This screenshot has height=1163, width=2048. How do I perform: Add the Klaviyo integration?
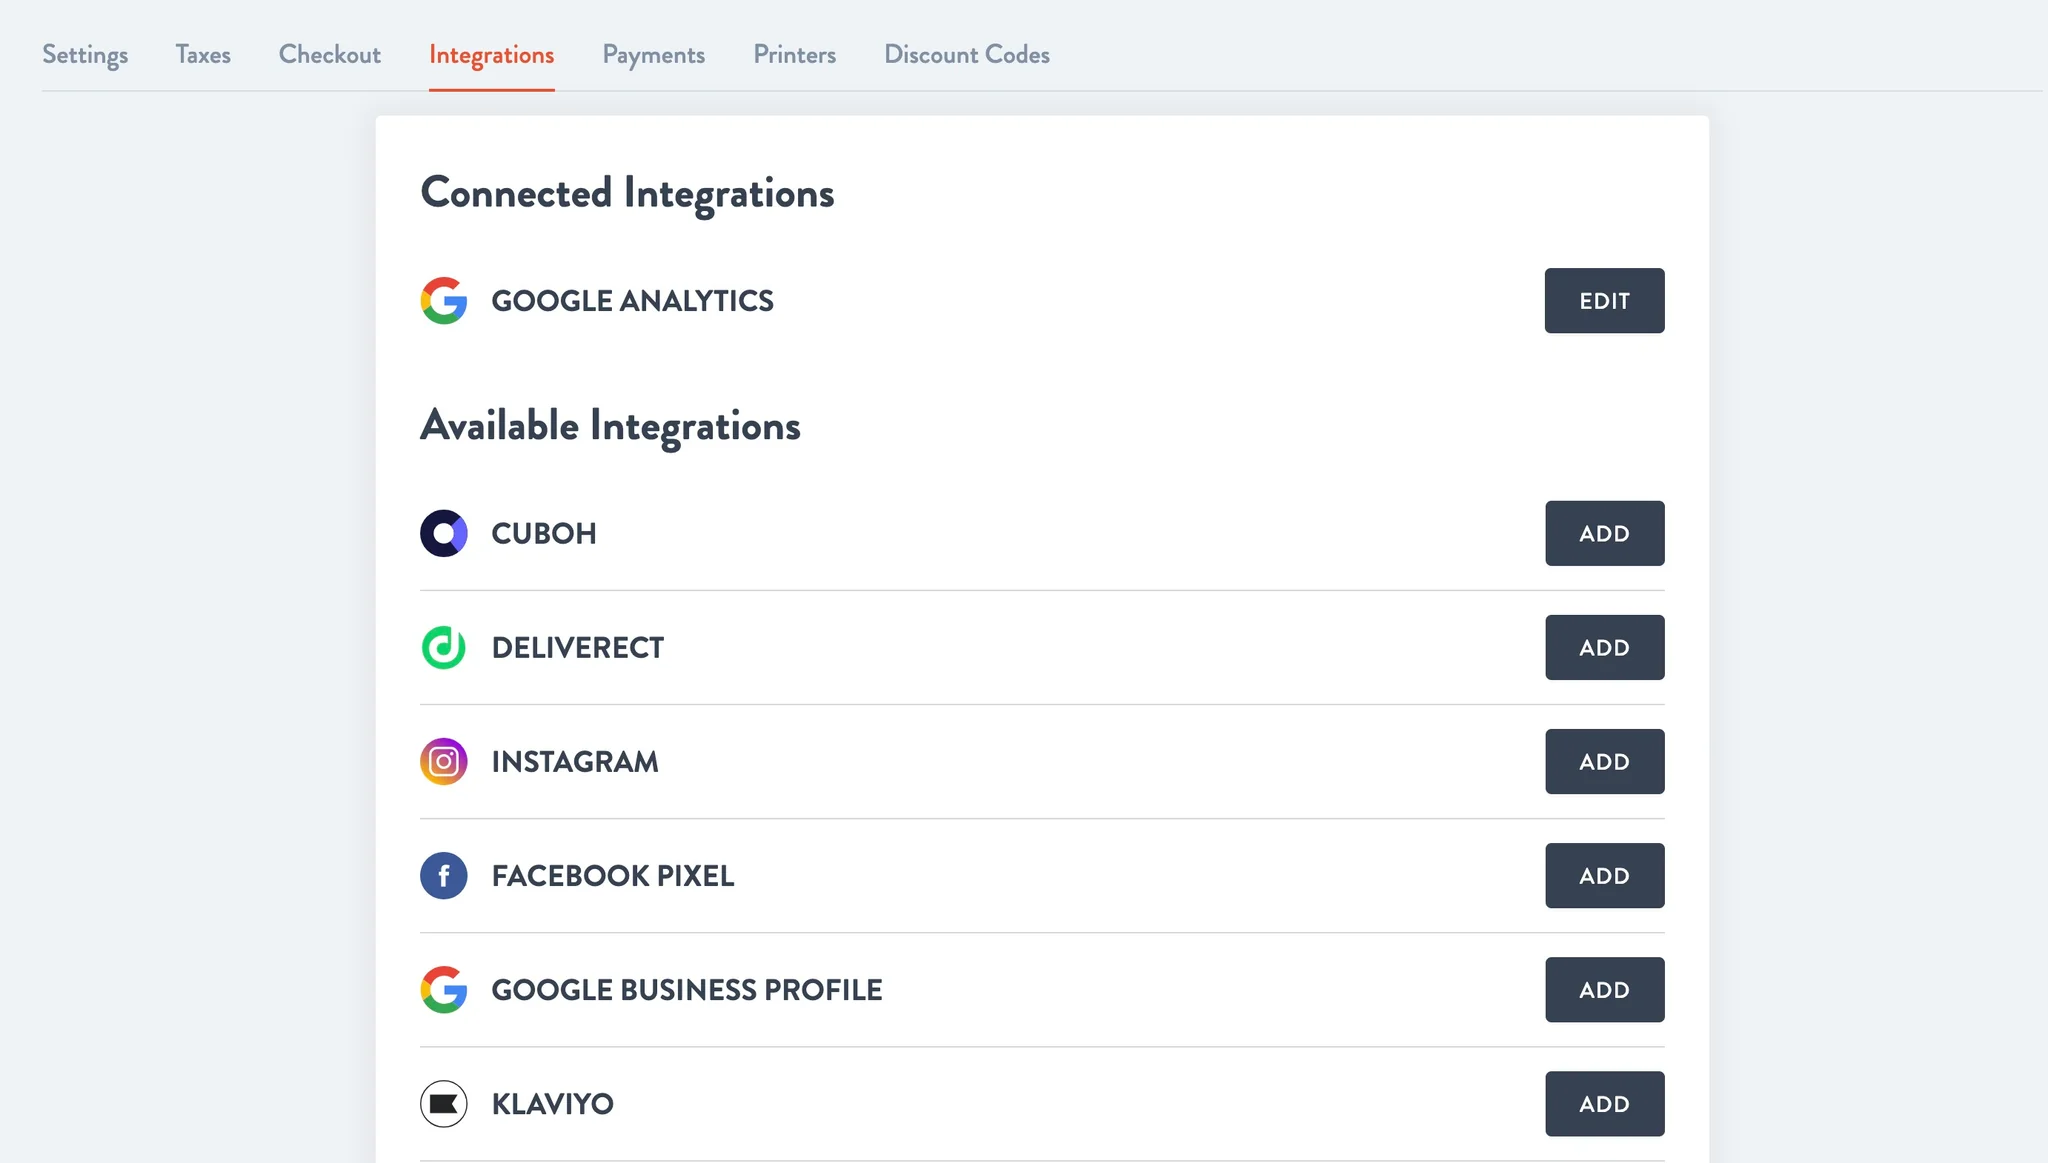coord(1604,1103)
